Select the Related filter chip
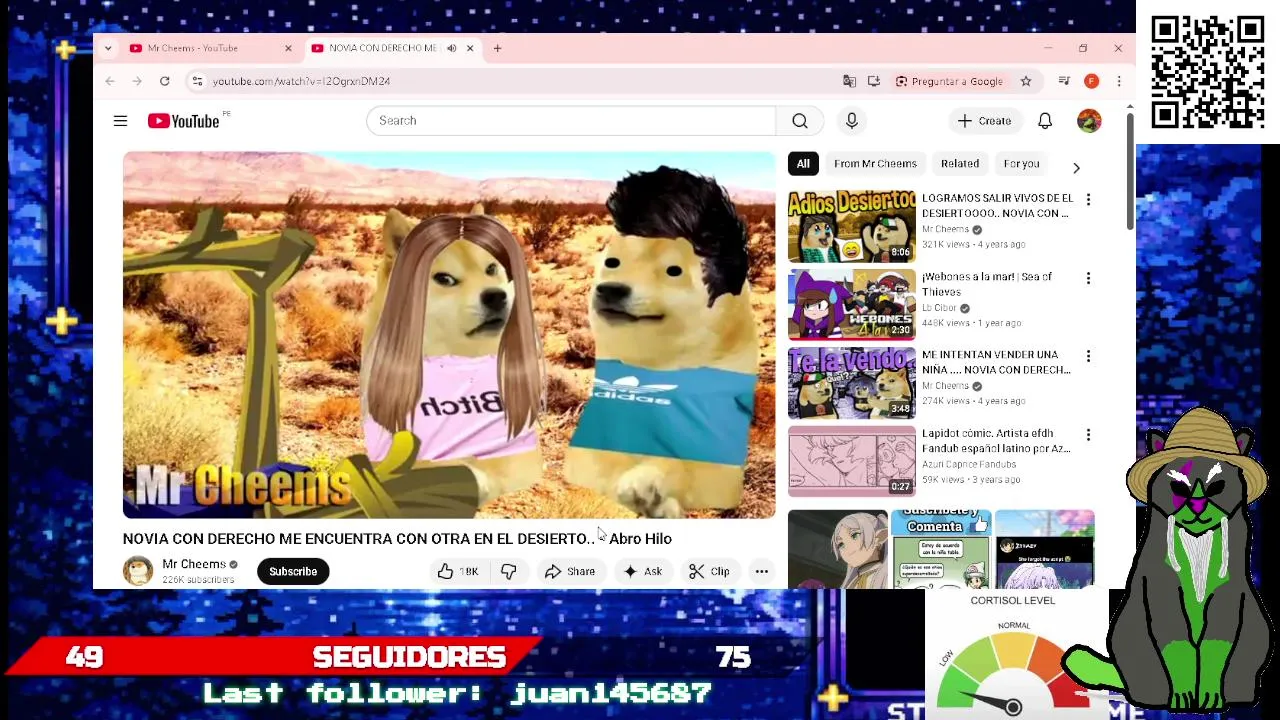This screenshot has height=720, width=1280. [x=960, y=164]
